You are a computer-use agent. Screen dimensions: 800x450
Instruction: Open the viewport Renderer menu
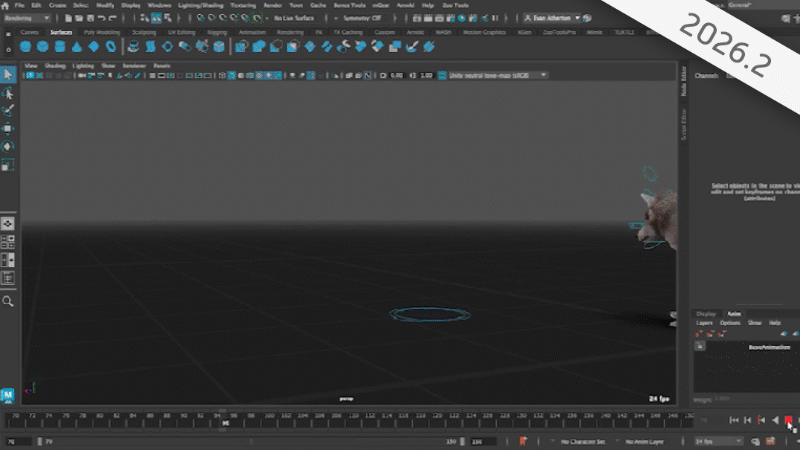(x=134, y=66)
